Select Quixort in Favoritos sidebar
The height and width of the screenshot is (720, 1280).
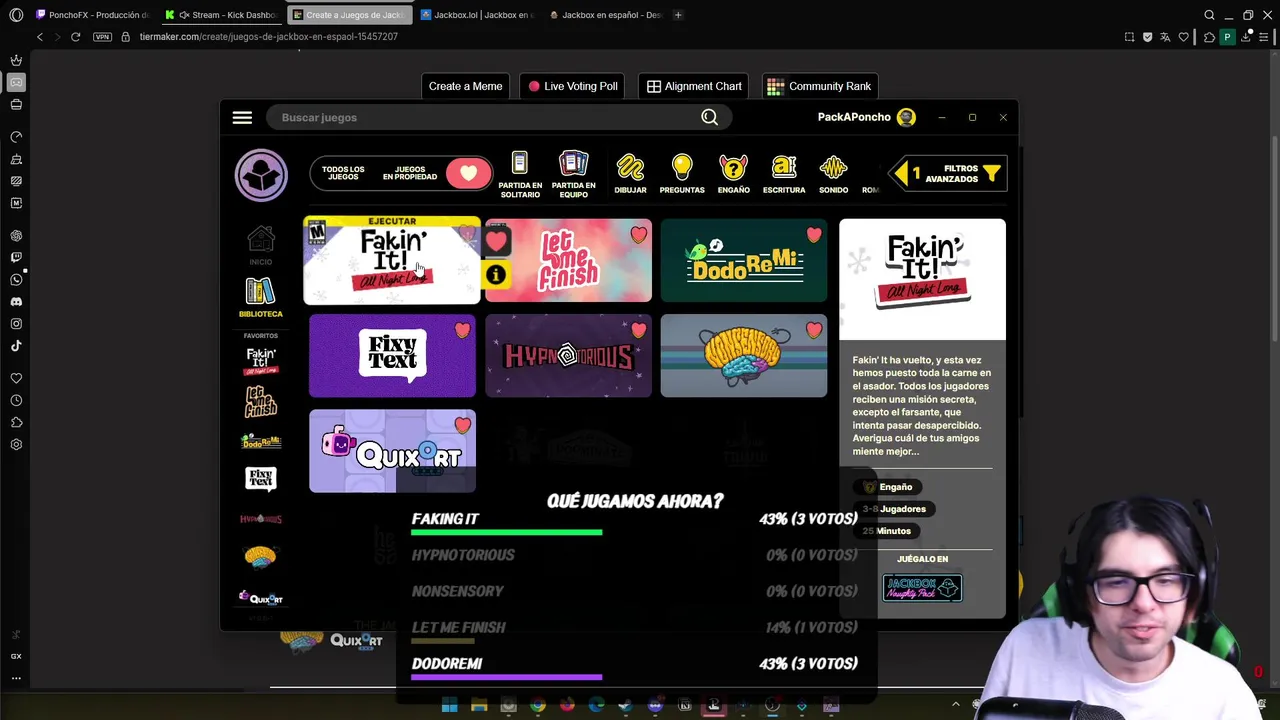tap(261, 598)
